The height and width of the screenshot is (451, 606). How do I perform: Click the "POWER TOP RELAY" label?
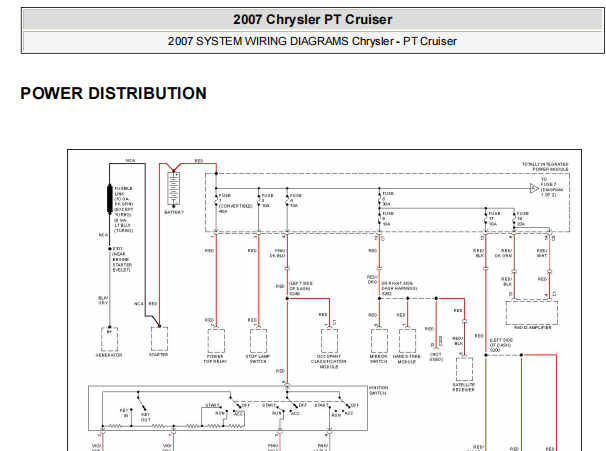(215, 359)
